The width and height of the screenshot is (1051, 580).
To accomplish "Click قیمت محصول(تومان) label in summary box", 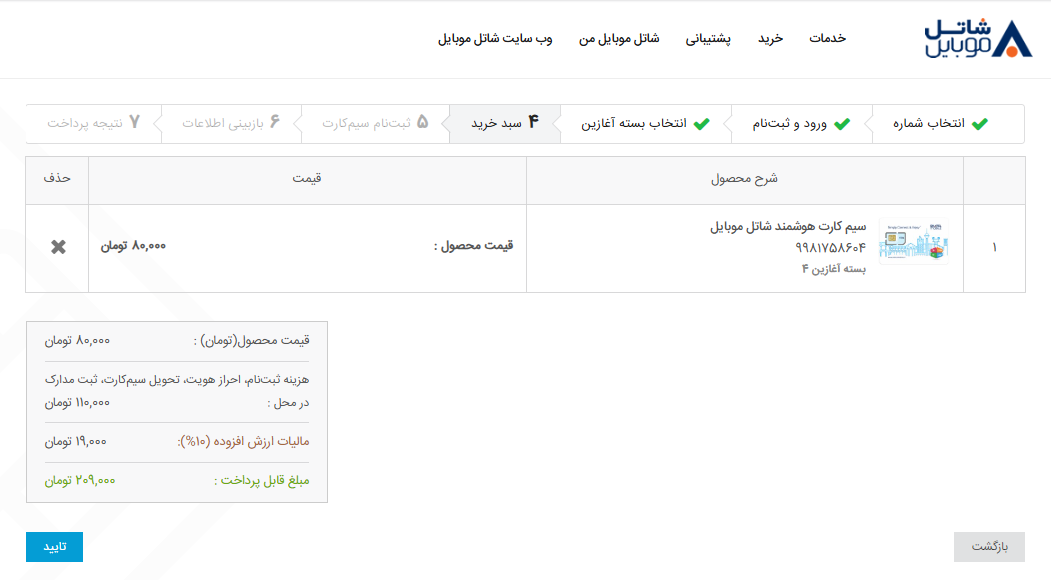I will (251, 341).
